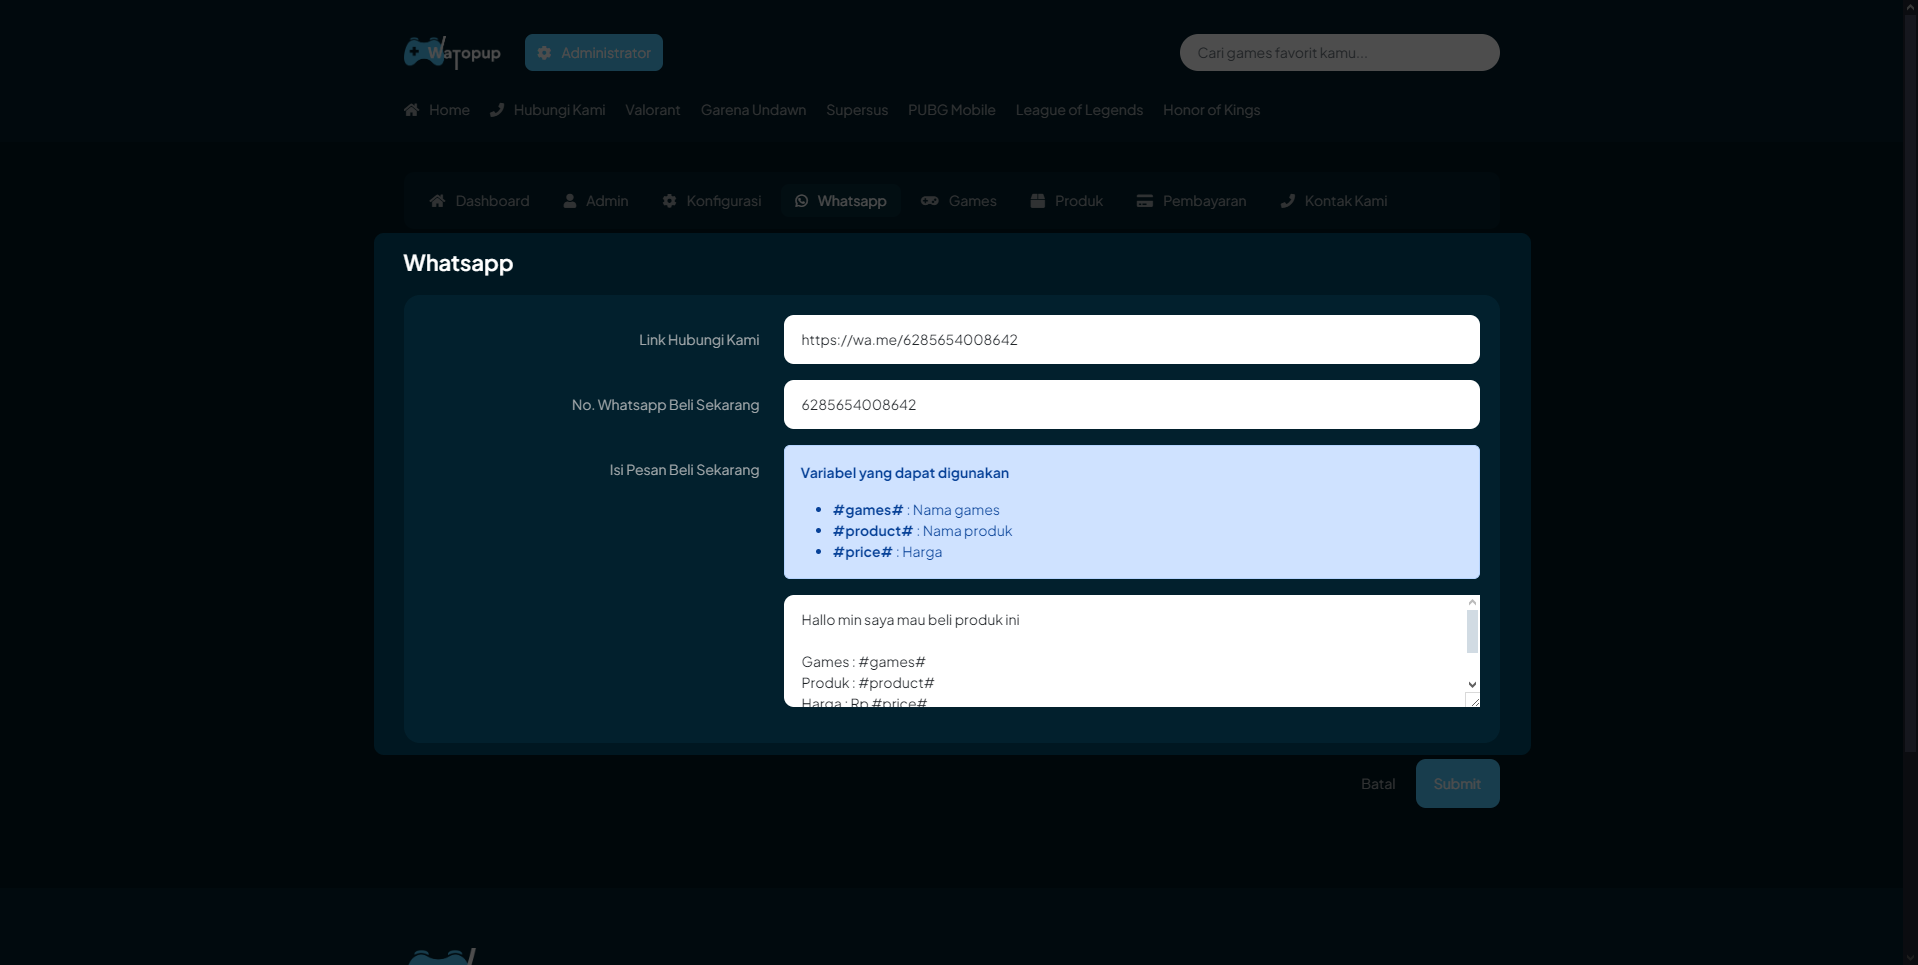Open Valorant games link
Viewport: 1918px width, 965px height.
click(x=653, y=110)
